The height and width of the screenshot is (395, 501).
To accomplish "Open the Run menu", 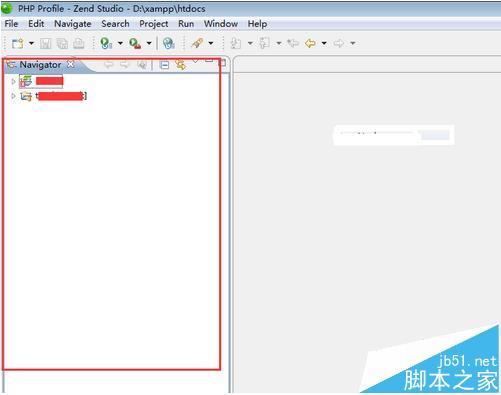I will [186, 24].
